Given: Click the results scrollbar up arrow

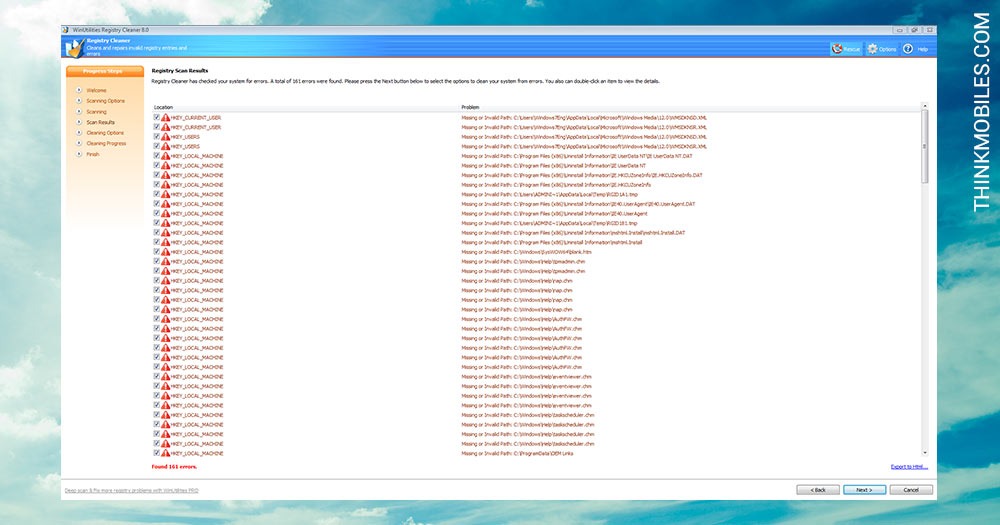Looking at the screenshot, I should click(925, 106).
